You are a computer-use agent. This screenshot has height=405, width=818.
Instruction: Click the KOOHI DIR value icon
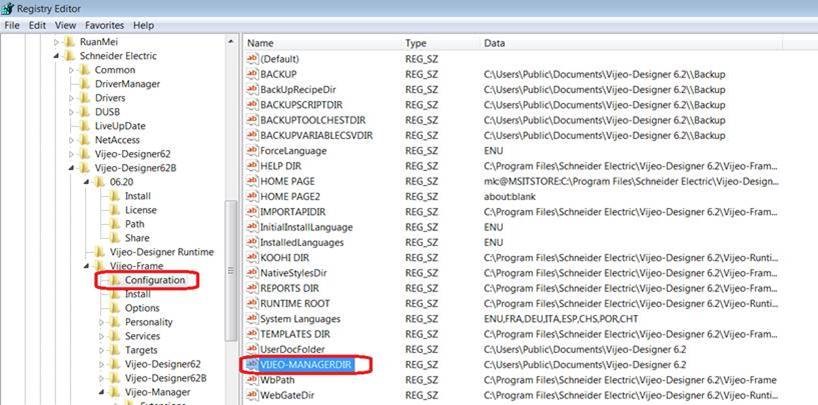click(x=252, y=258)
